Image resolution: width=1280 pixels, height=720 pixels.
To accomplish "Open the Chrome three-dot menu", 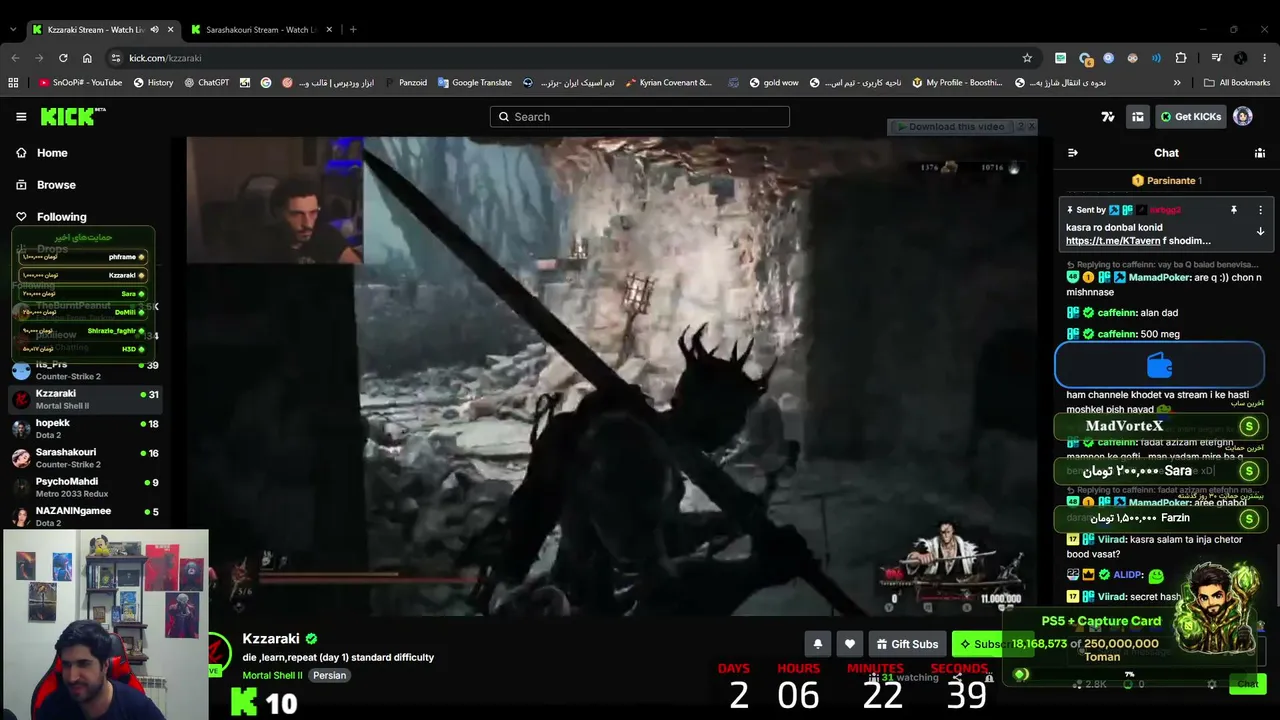I will coord(1265,58).
